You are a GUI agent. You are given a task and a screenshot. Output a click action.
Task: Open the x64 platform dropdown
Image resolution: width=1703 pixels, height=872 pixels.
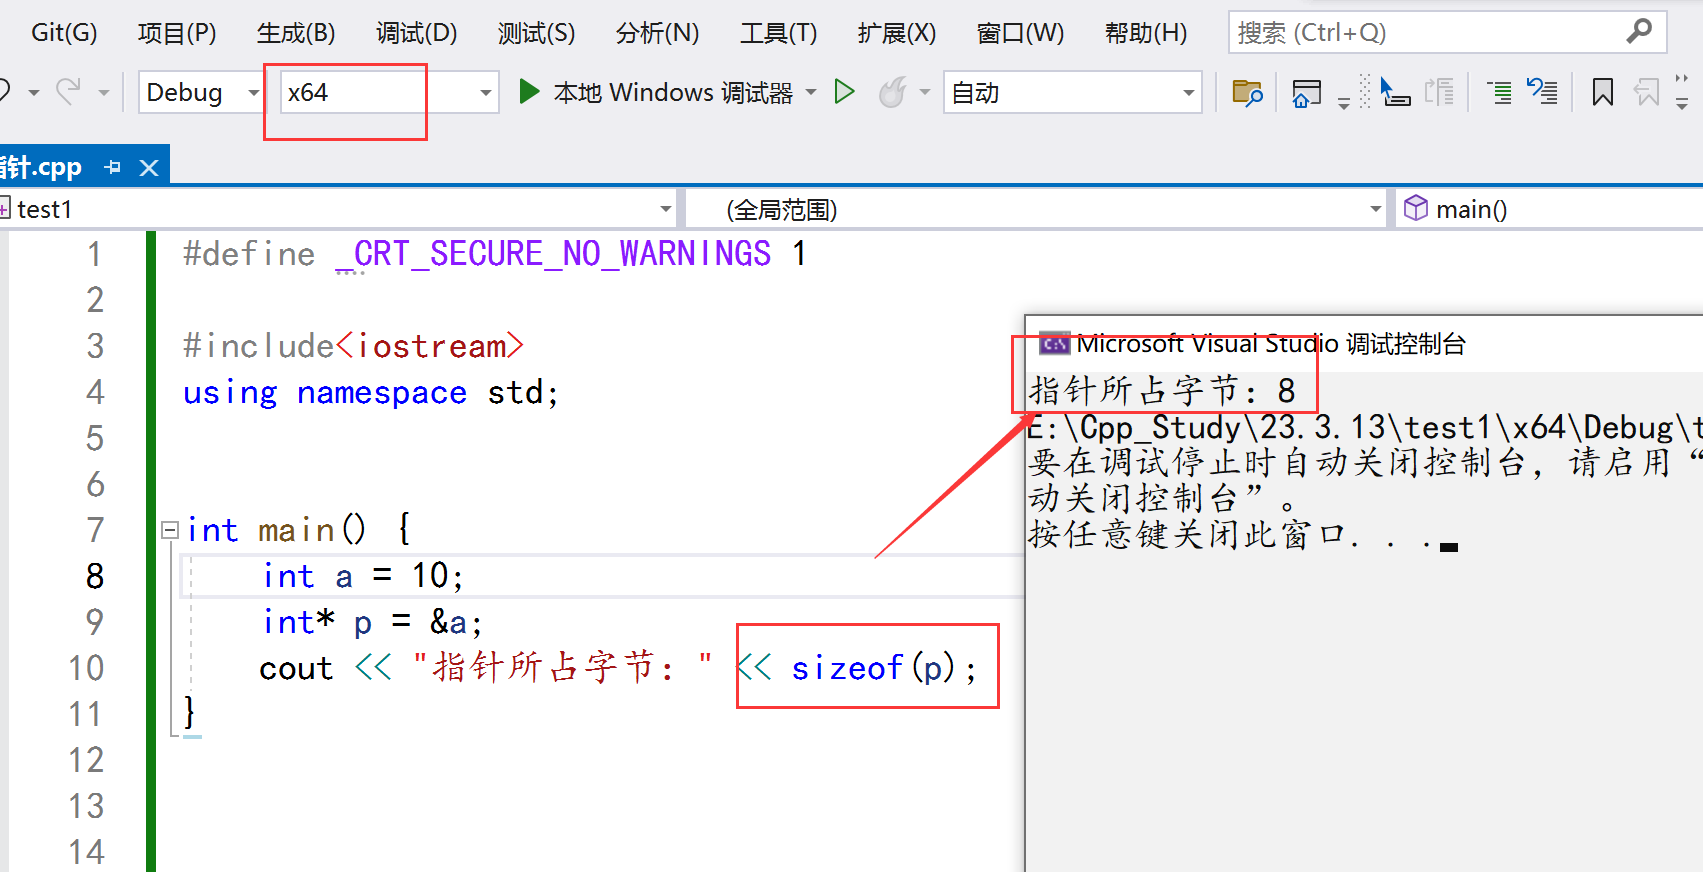390,92
